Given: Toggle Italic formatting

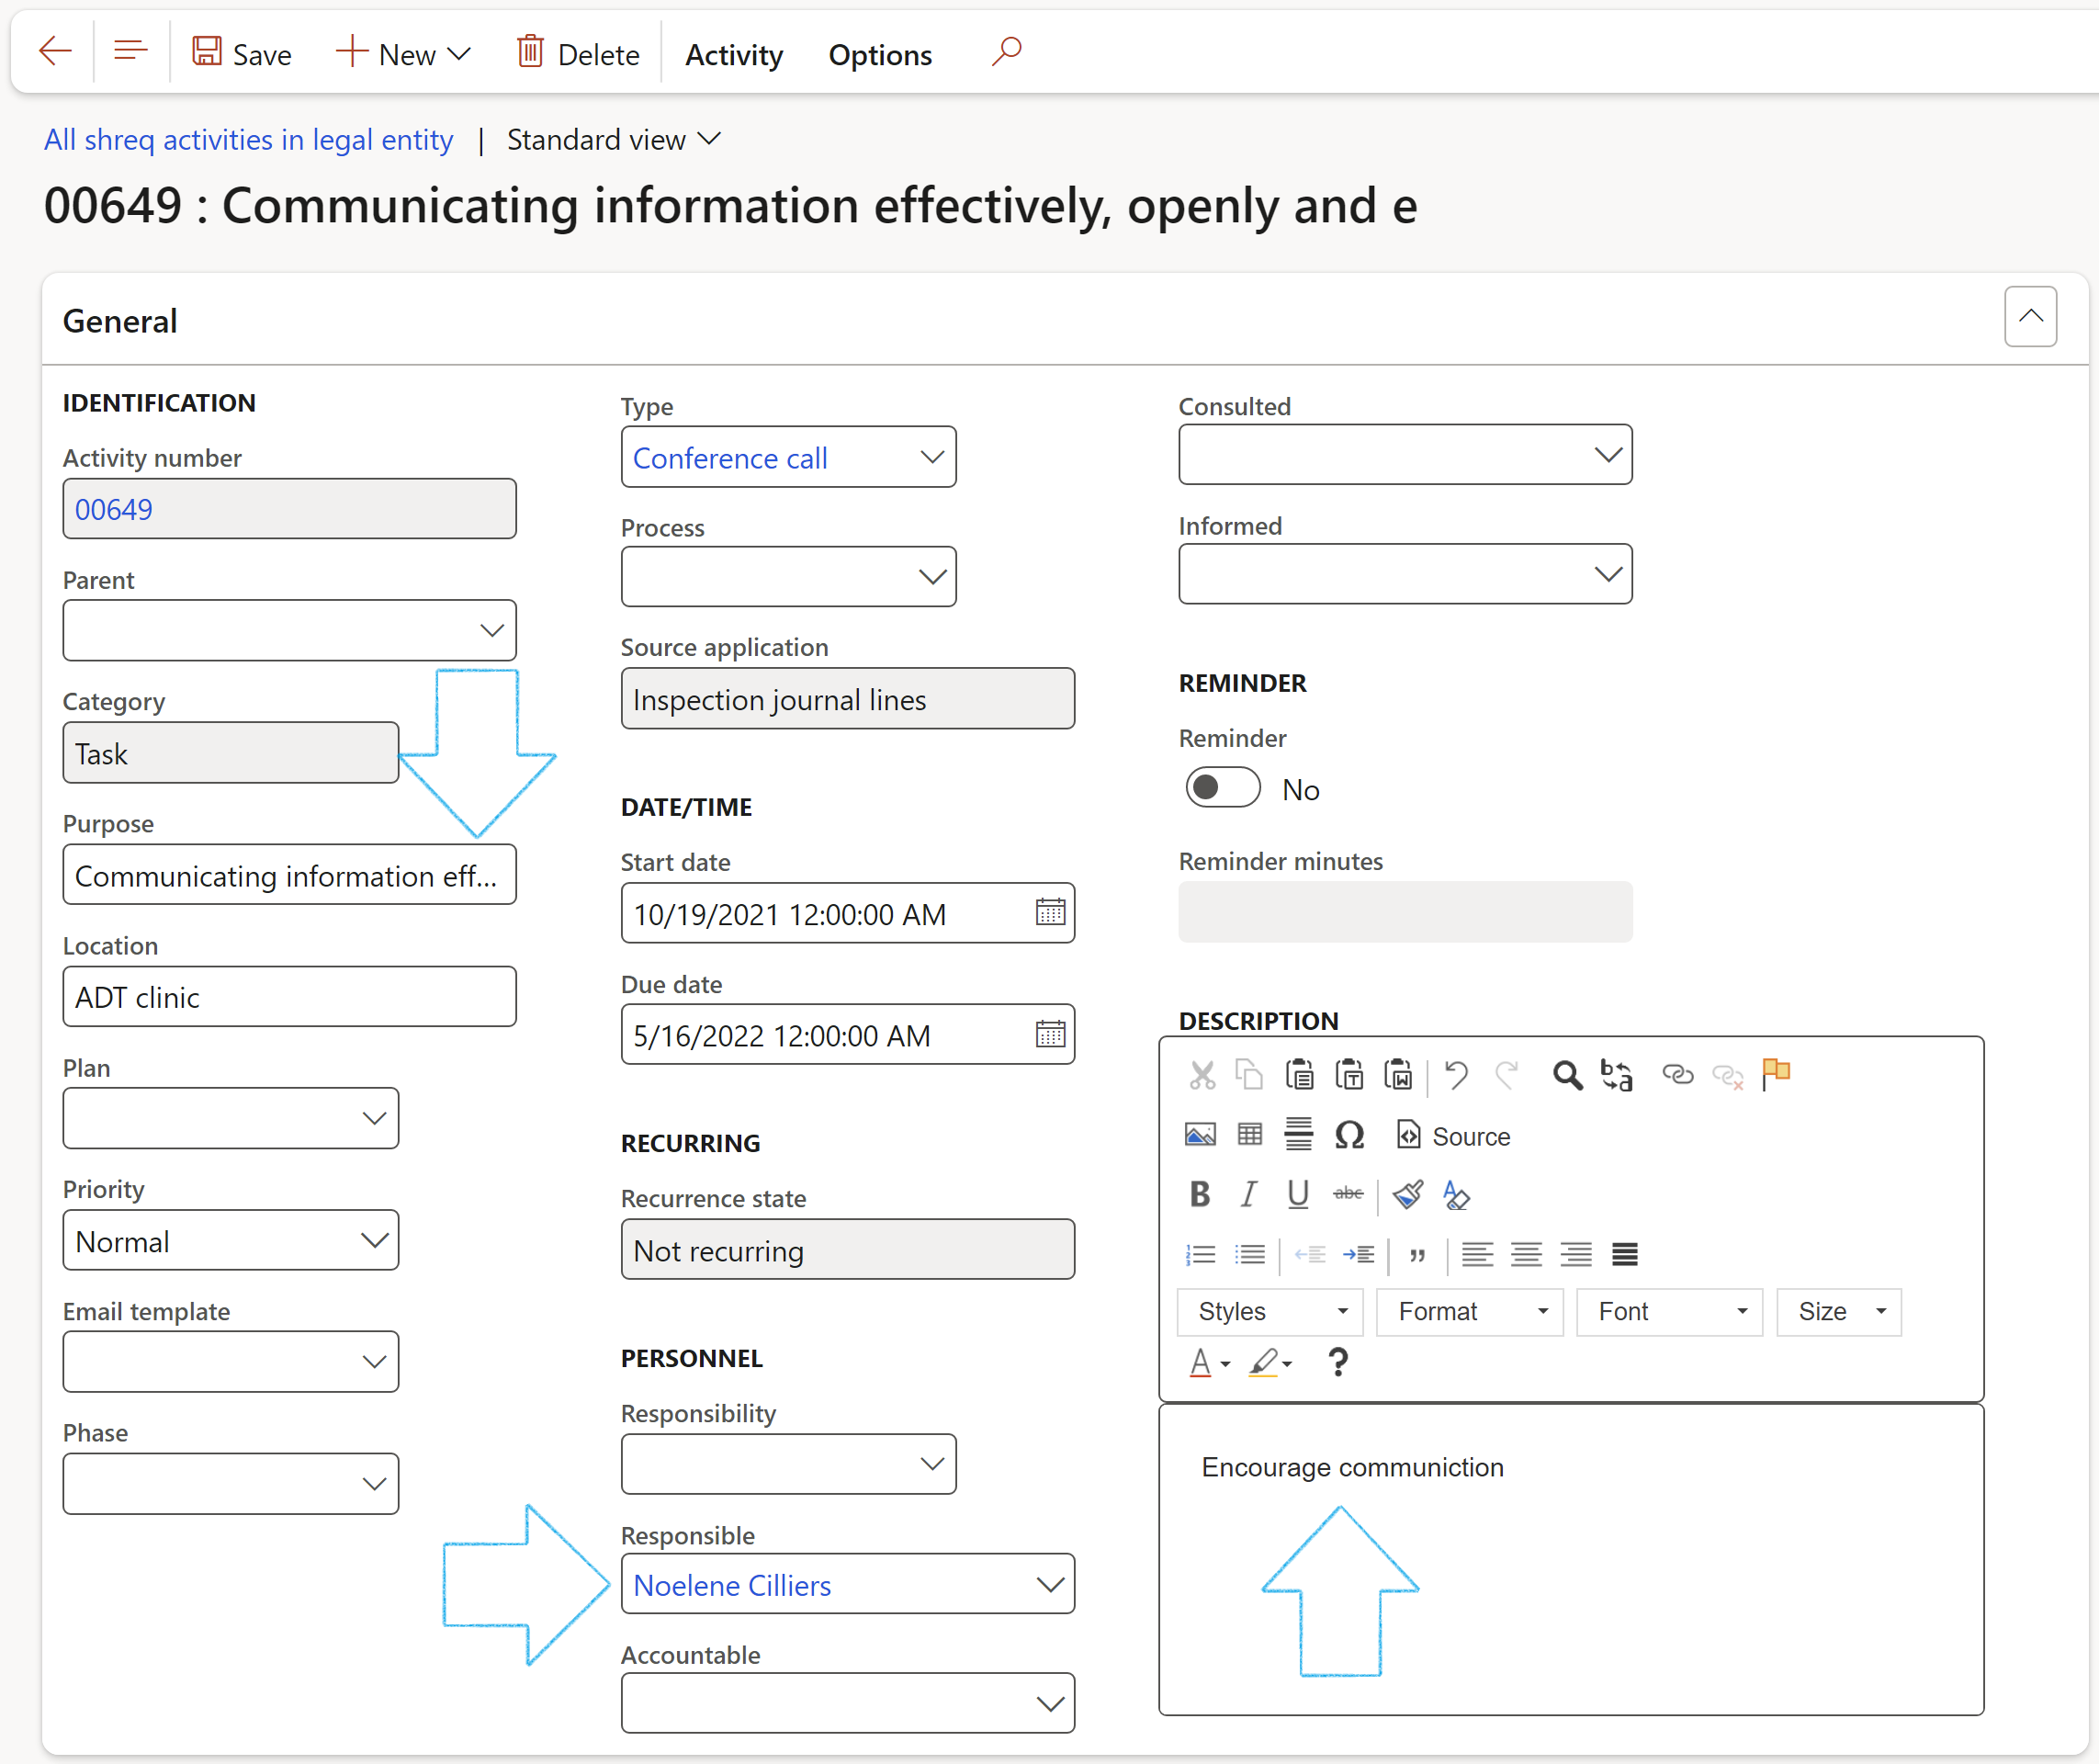Looking at the screenshot, I should 1249,1194.
